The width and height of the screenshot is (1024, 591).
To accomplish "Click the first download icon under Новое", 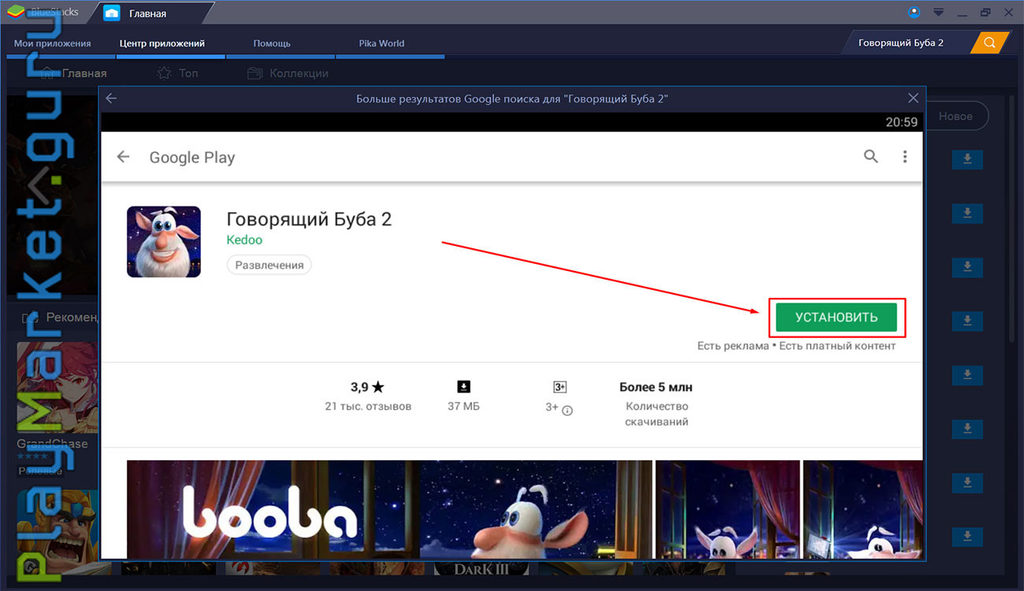I will coord(967,159).
